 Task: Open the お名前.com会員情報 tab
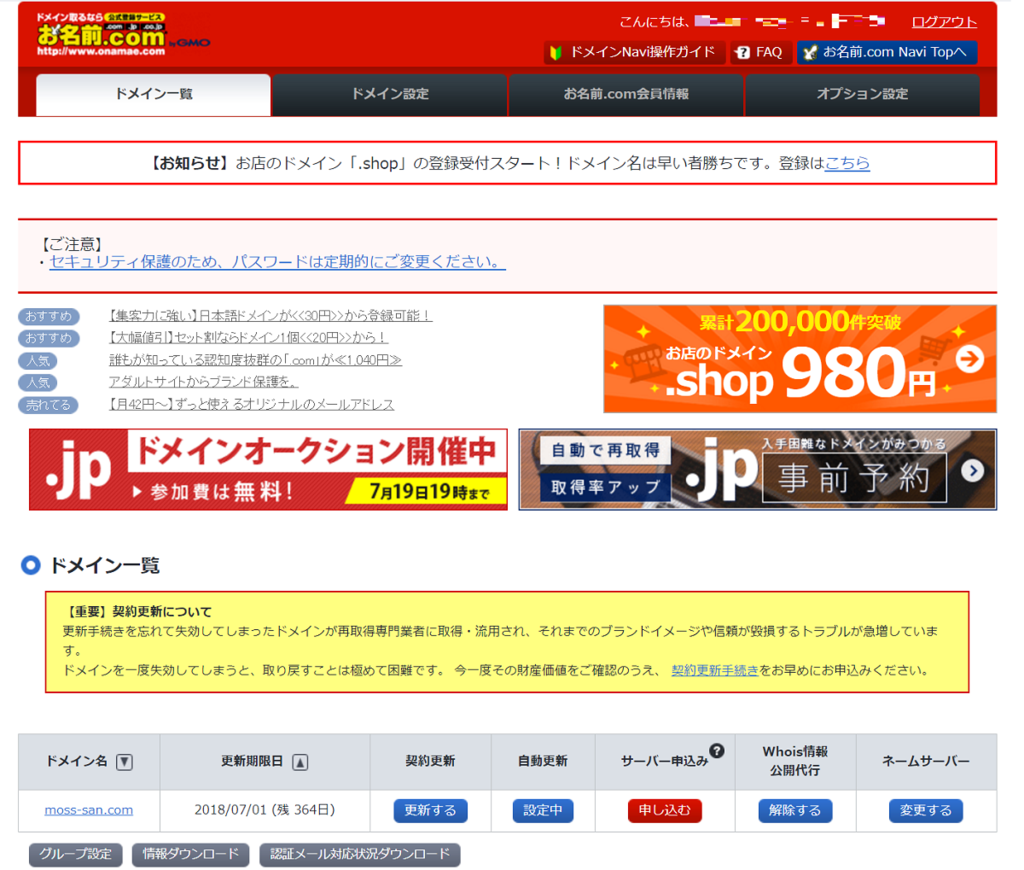(626, 95)
